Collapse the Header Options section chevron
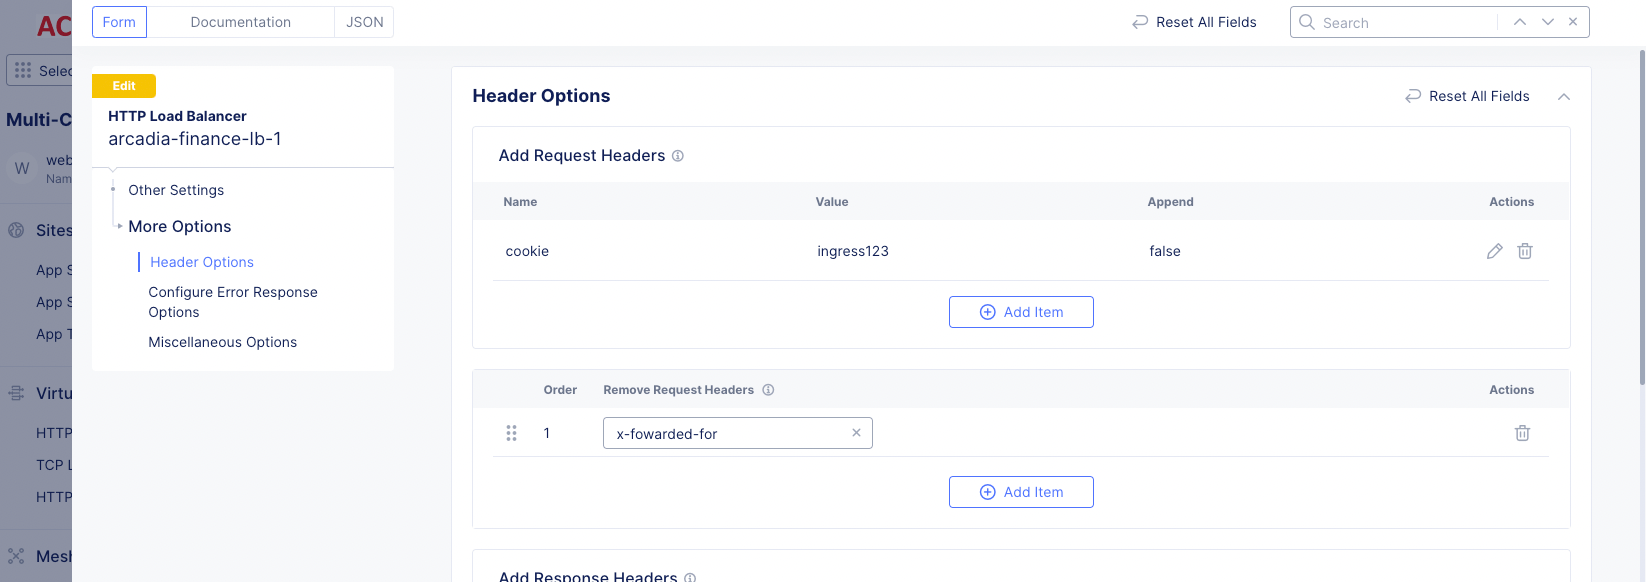This screenshot has width=1646, height=582. [x=1563, y=96]
